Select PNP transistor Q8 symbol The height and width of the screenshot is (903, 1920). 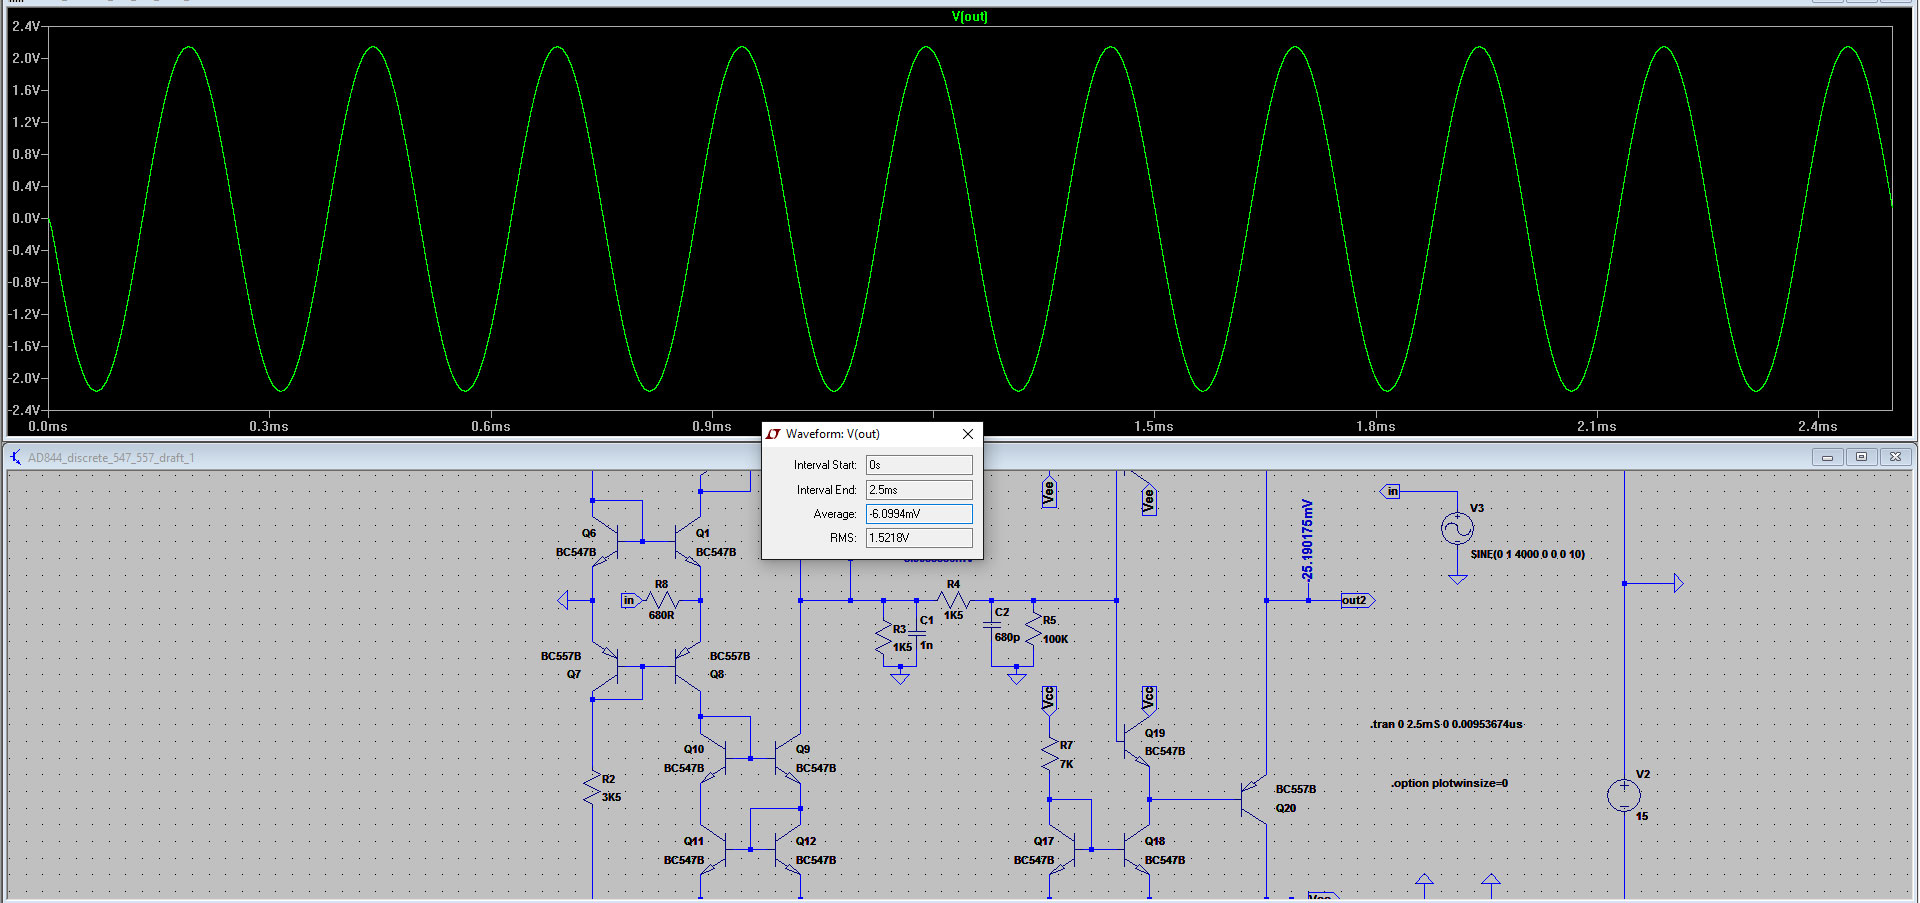688,666
